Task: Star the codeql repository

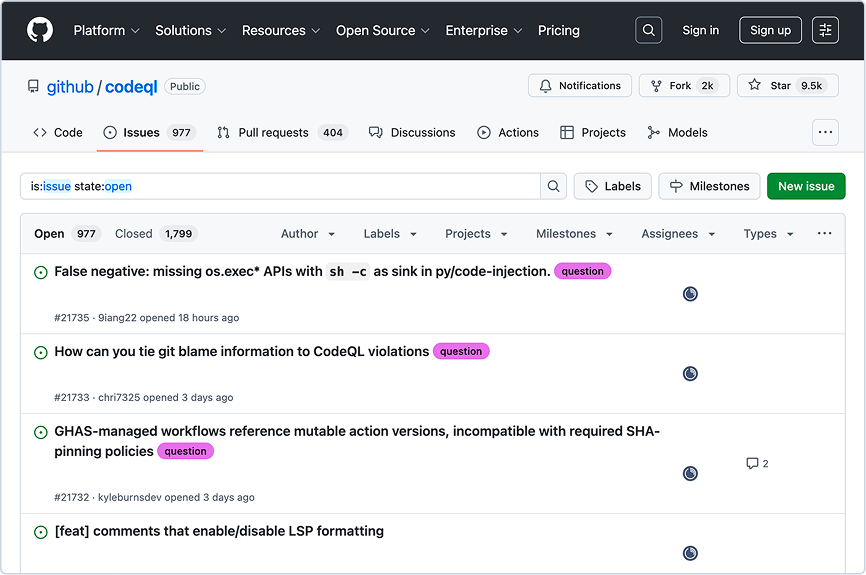Action: tap(788, 86)
